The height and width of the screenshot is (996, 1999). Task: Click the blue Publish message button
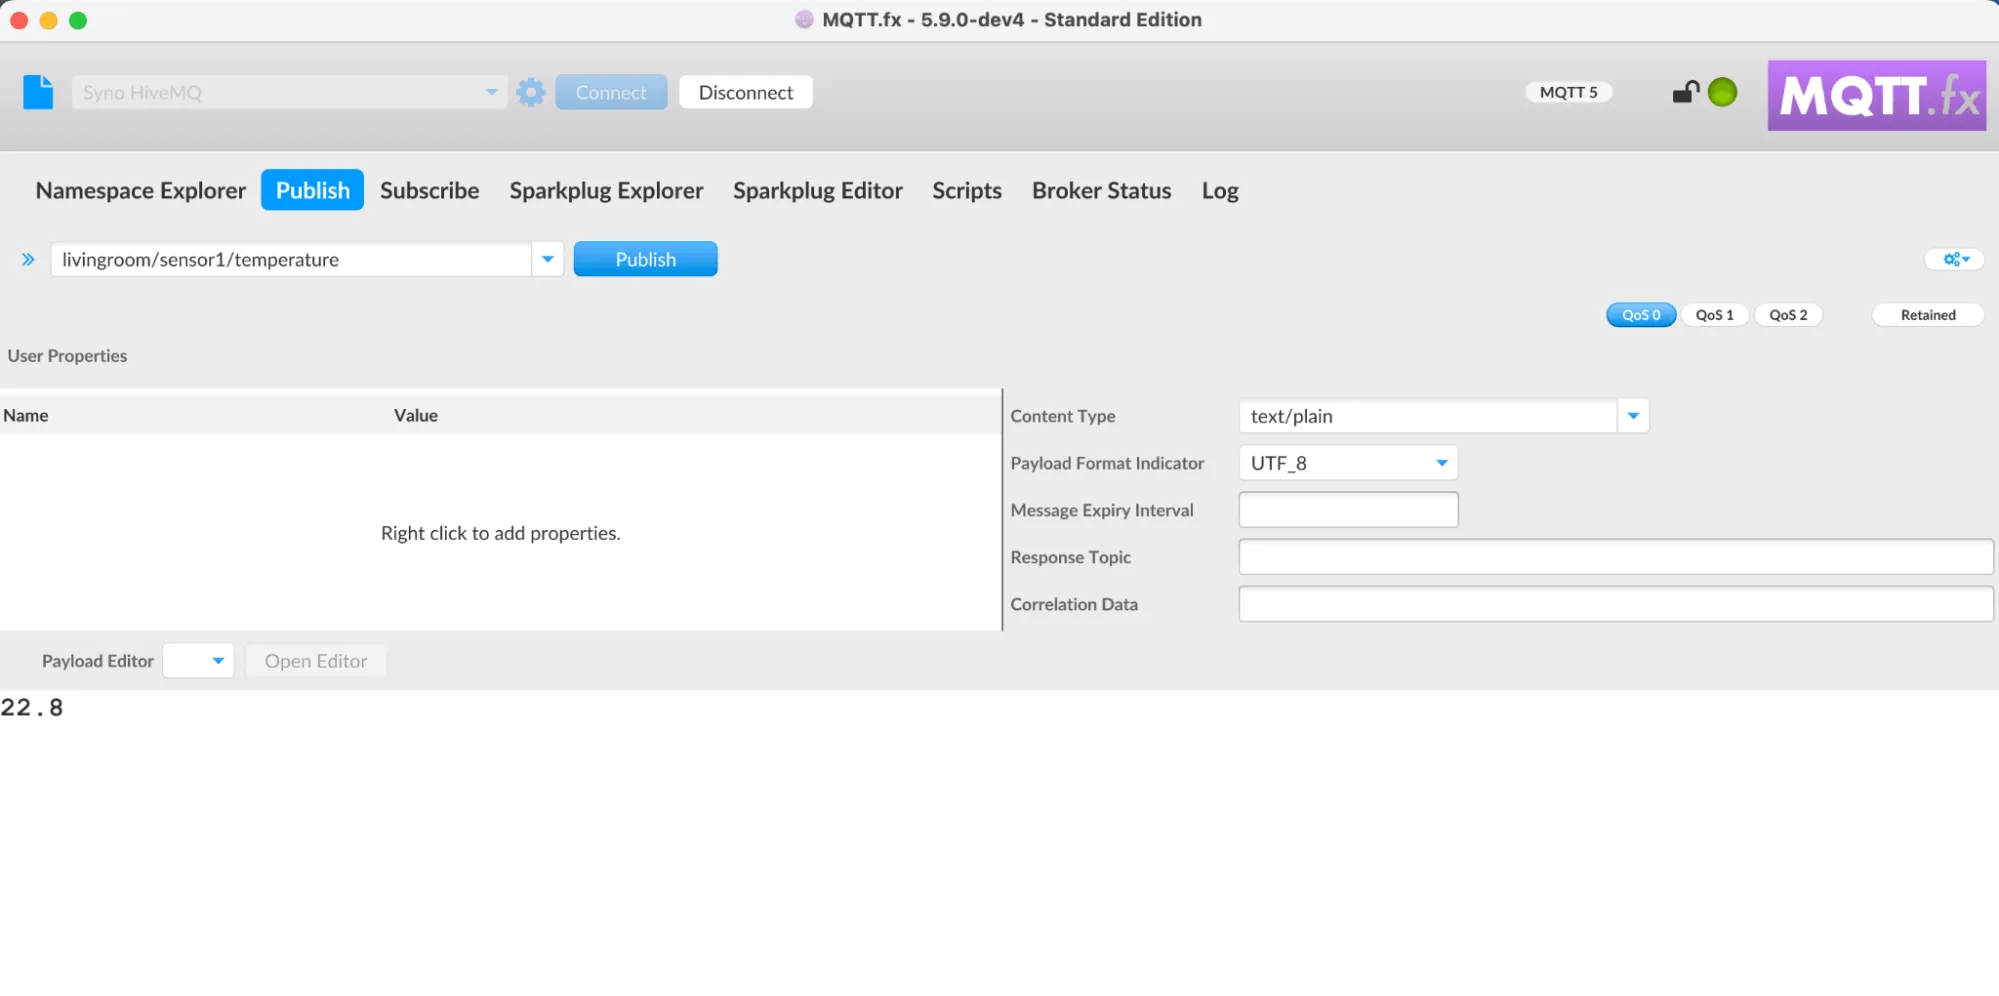(x=645, y=259)
